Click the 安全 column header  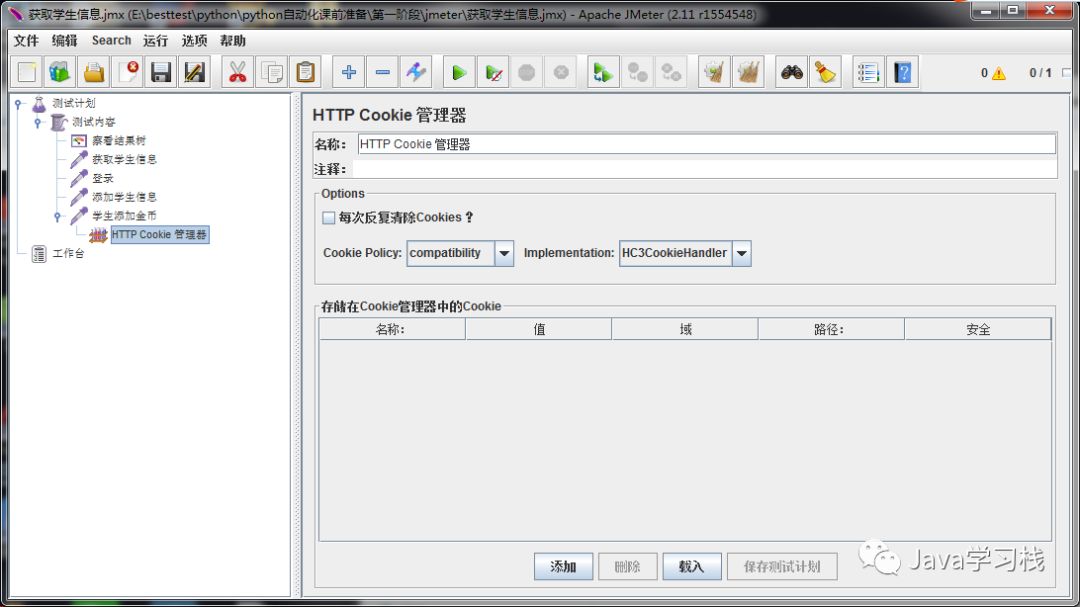tap(978, 329)
